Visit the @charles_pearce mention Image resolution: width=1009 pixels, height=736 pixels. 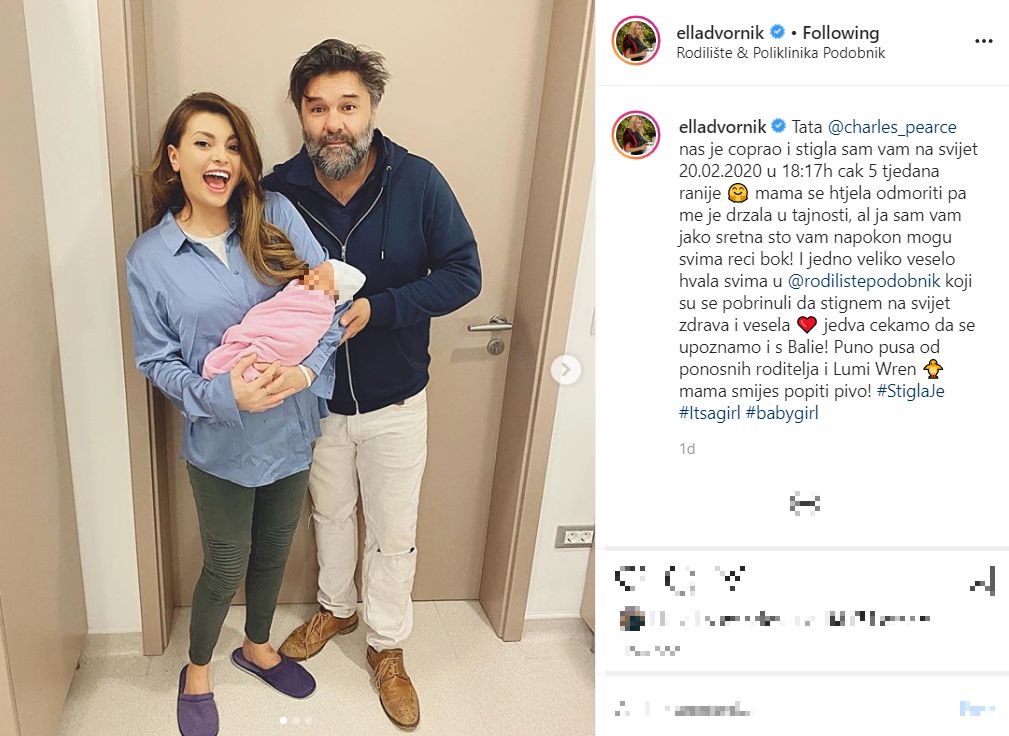[x=892, y=127]
